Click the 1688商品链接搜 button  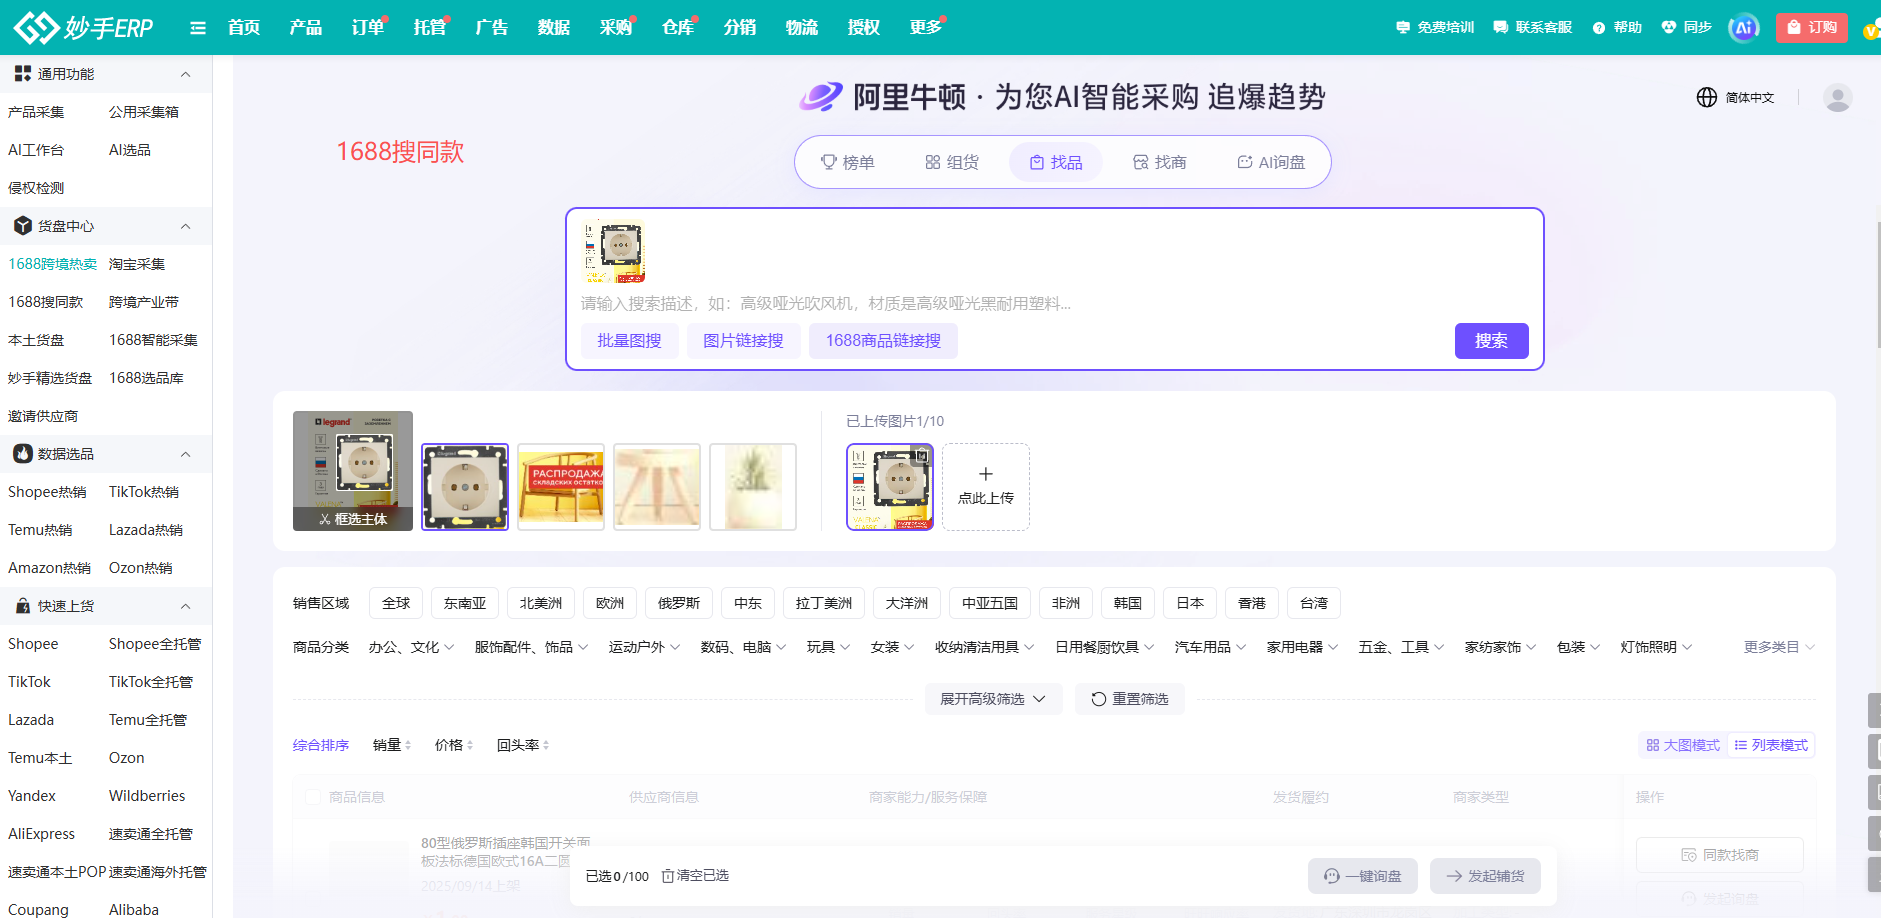[883, 341]
